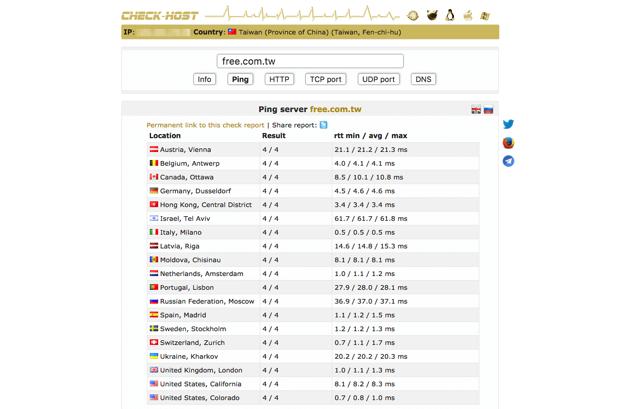Open the Firefox add-on icon

(x=508, y=143)
